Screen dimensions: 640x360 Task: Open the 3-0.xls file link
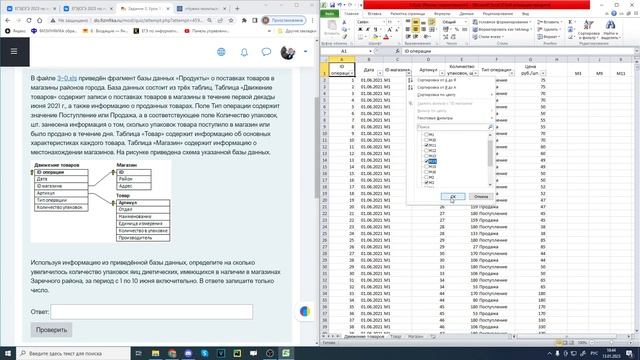coord(67,78)
